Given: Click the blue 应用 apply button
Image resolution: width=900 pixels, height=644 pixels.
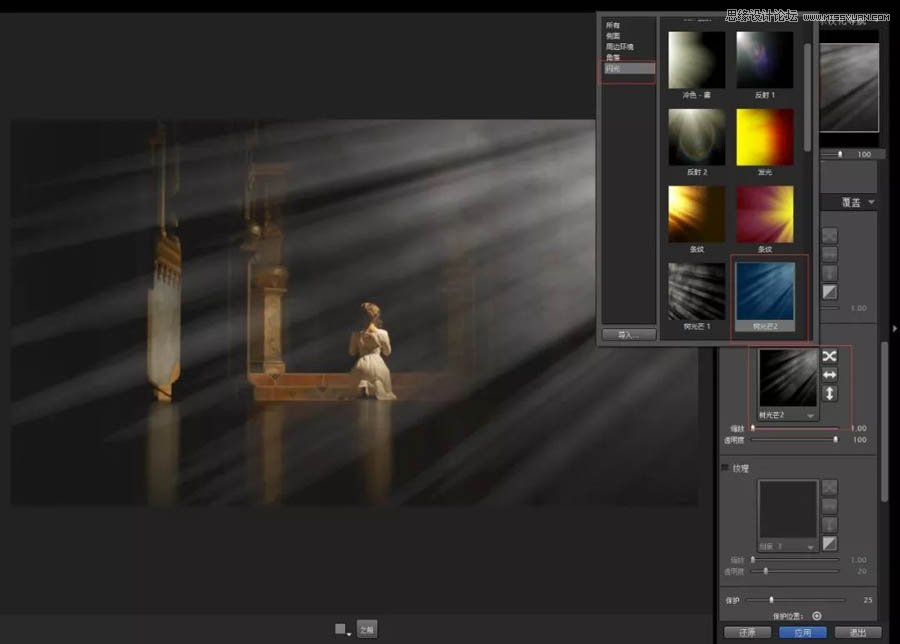Looking at the screenshot, I should [802, 632].
